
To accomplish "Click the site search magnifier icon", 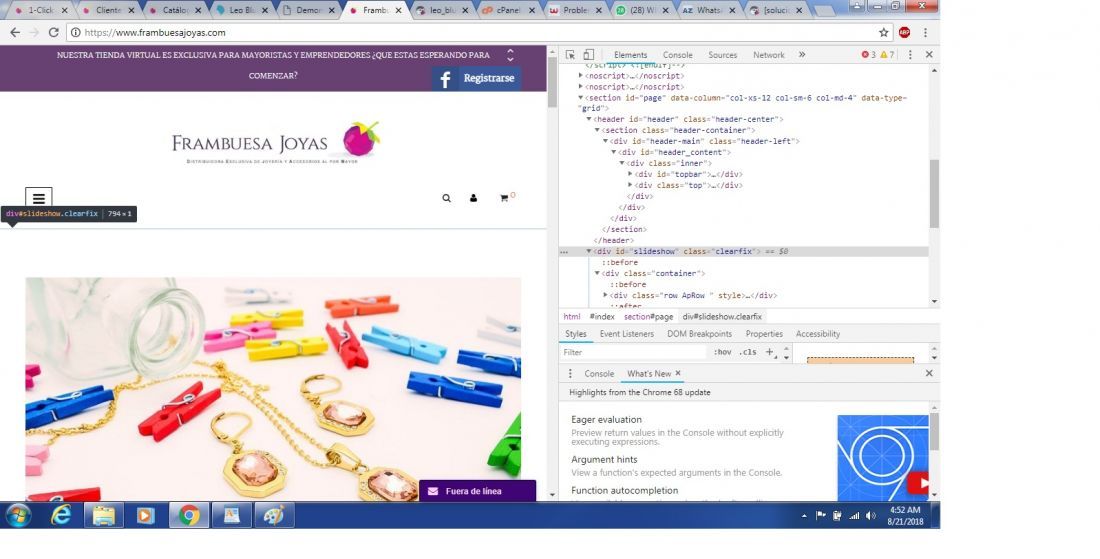I will (446, 198).
